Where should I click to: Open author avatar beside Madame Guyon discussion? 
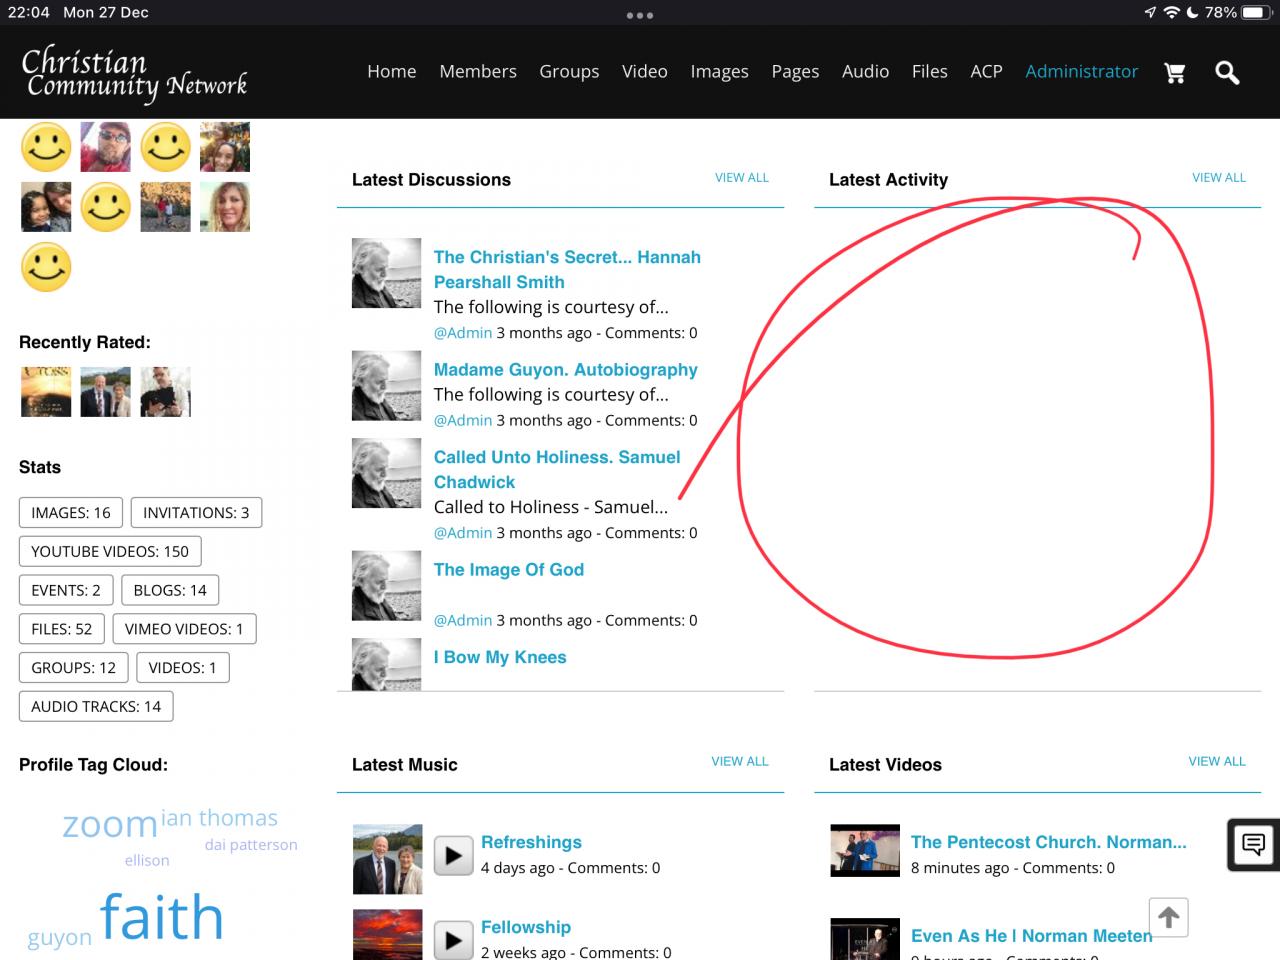click(386, 385)
